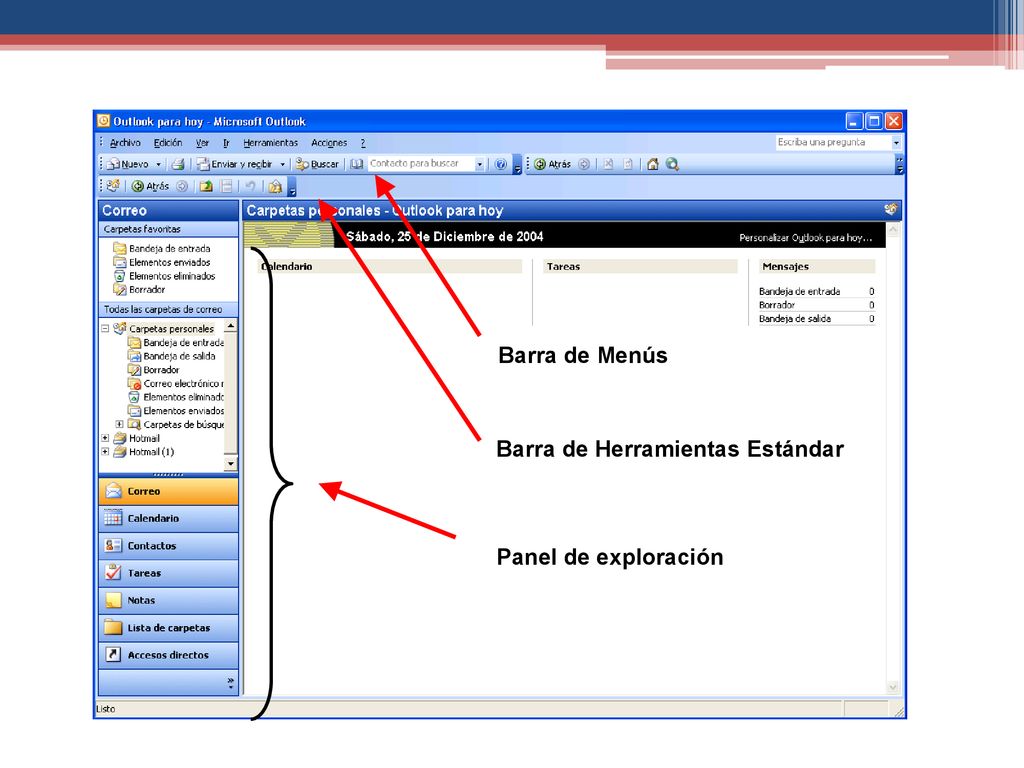Click Enviar y recibir button
This screenshot has height=768, width=1024.
click(235, 164)
